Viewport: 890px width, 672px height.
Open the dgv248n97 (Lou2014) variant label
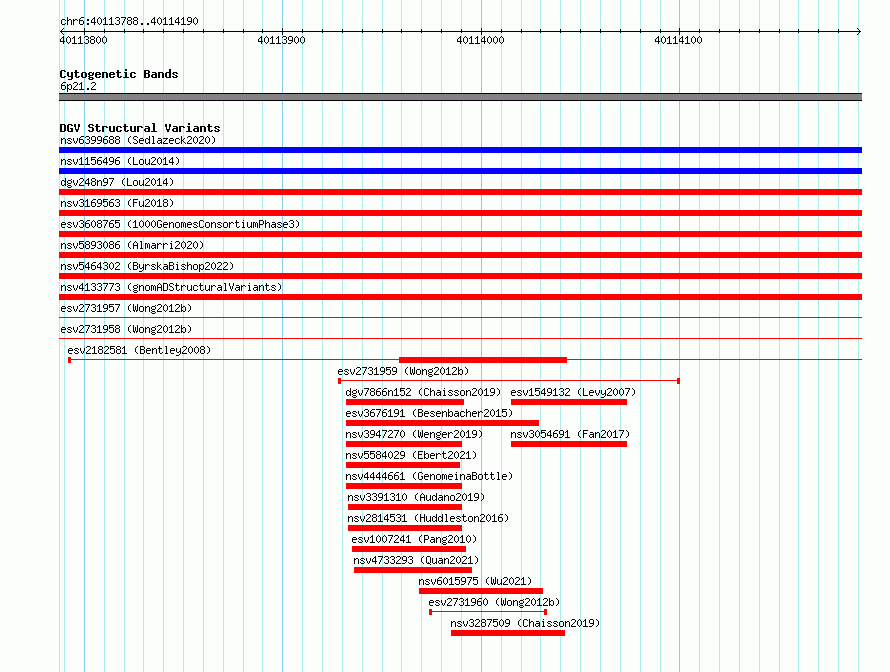point(117,182)
